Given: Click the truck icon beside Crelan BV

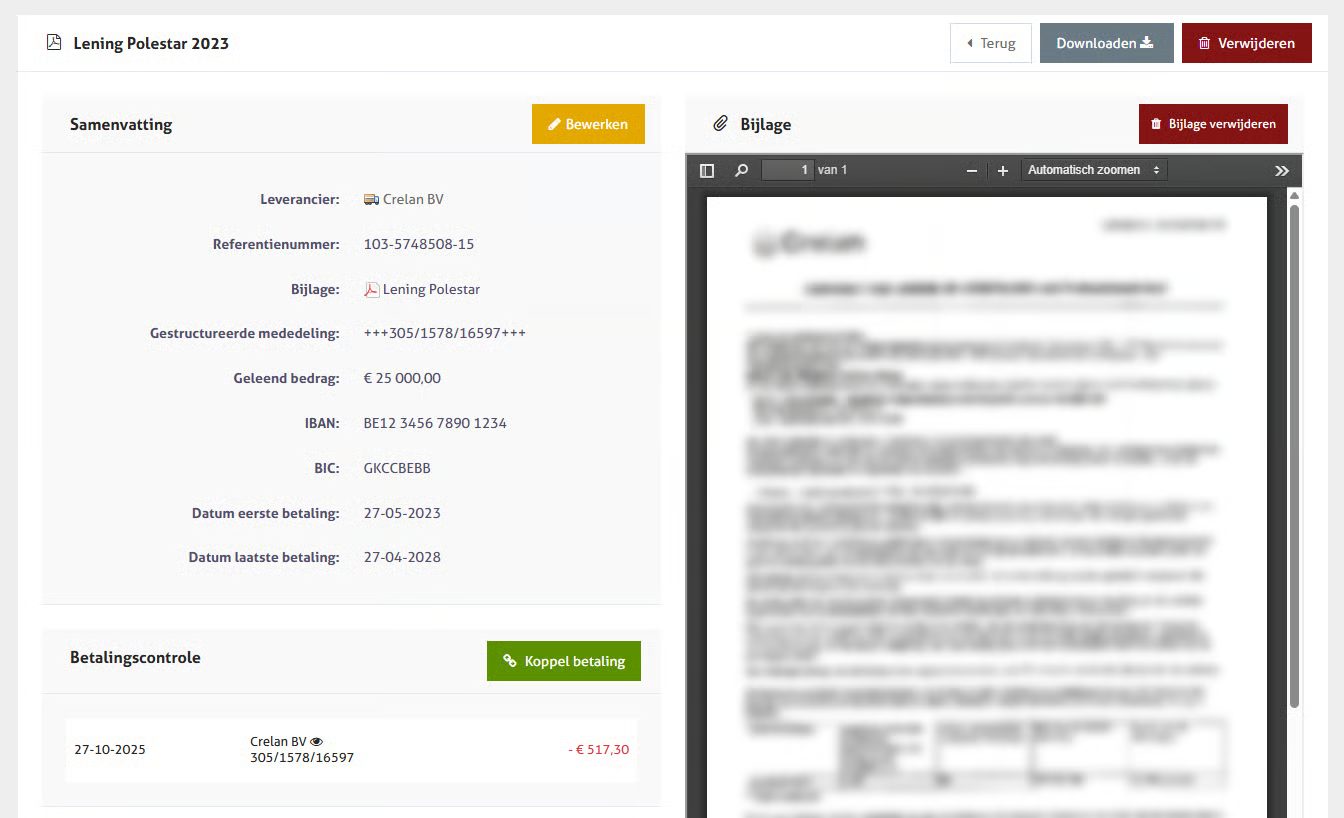Looking at the screenshot, I should tap(371, 200).
